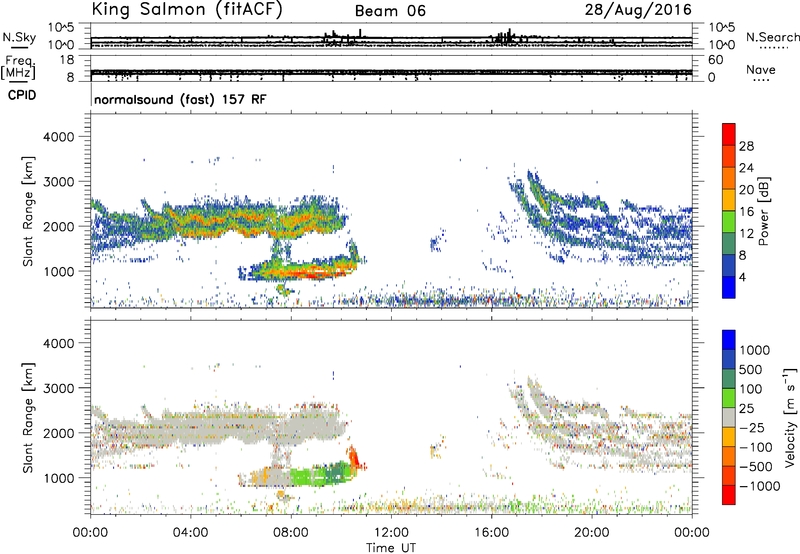Click the '60' Nave axis value
800x554 pixels.
point(715,60)
